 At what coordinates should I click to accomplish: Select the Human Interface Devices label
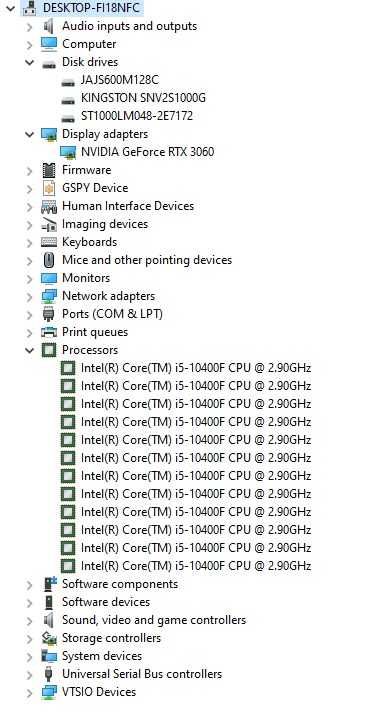128,206
